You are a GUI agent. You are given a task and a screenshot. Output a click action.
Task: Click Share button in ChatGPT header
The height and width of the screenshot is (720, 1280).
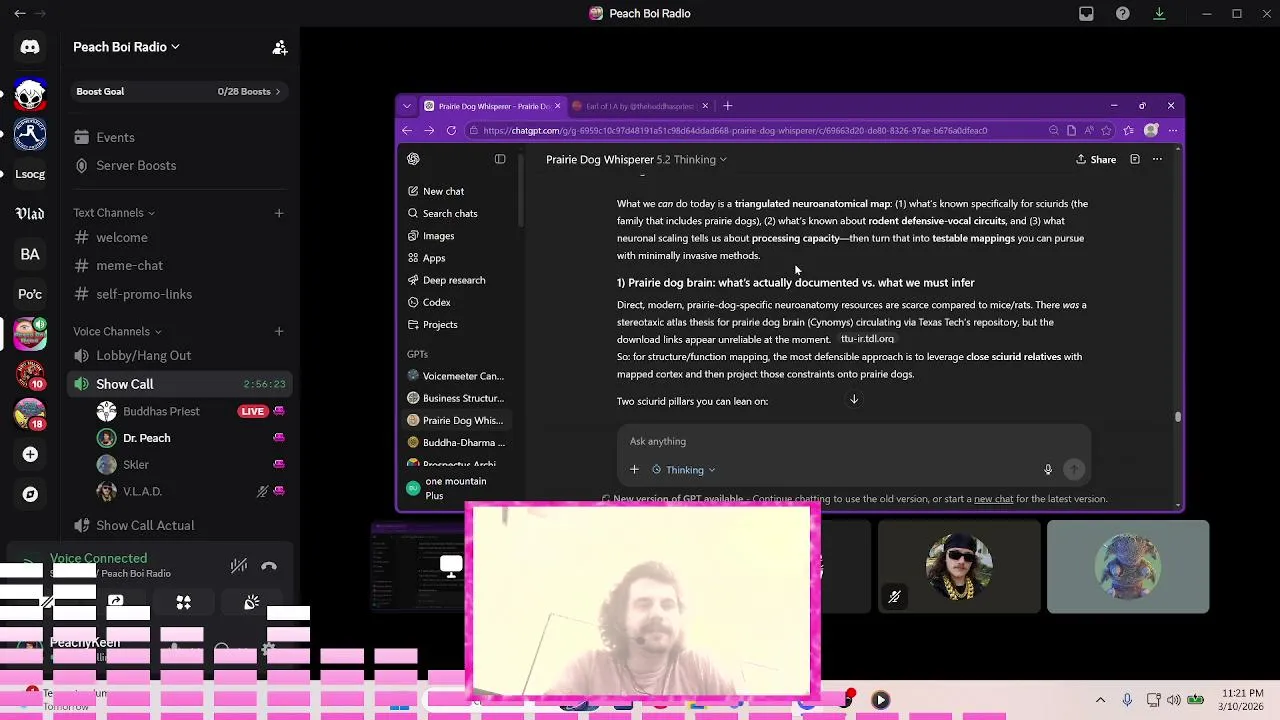[1096, 159]
